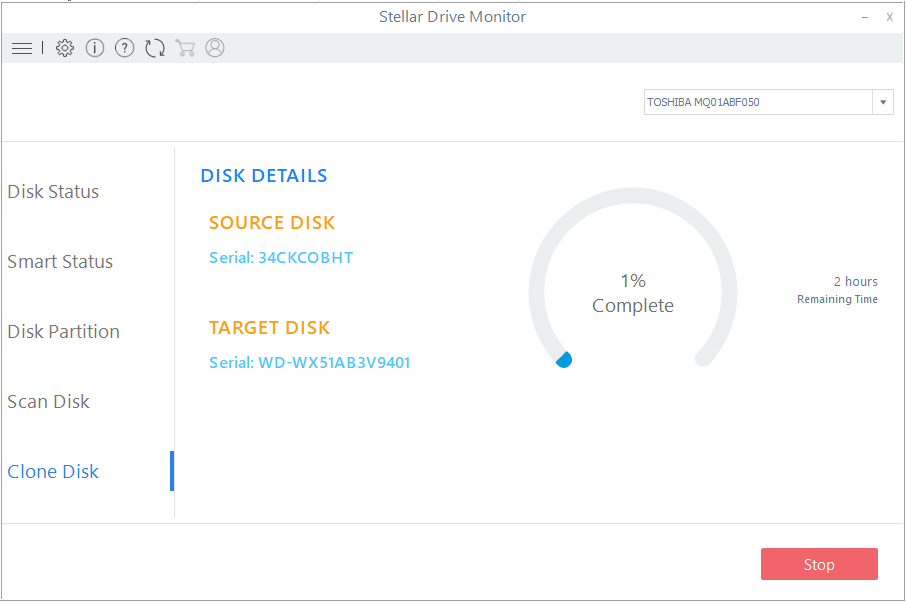
Task: Select the Scan Disk tab
Action: point(48,402)
